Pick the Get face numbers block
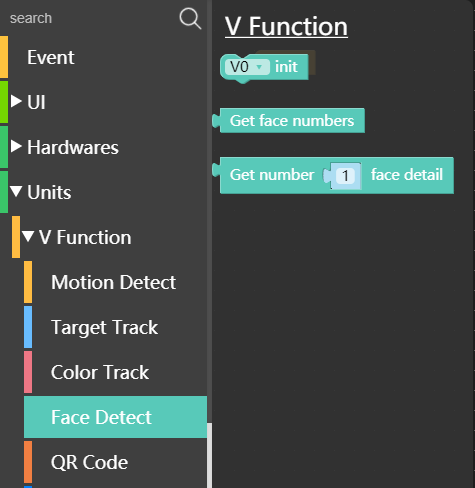This screenshot has width=475, height=488. pos(289,120)
